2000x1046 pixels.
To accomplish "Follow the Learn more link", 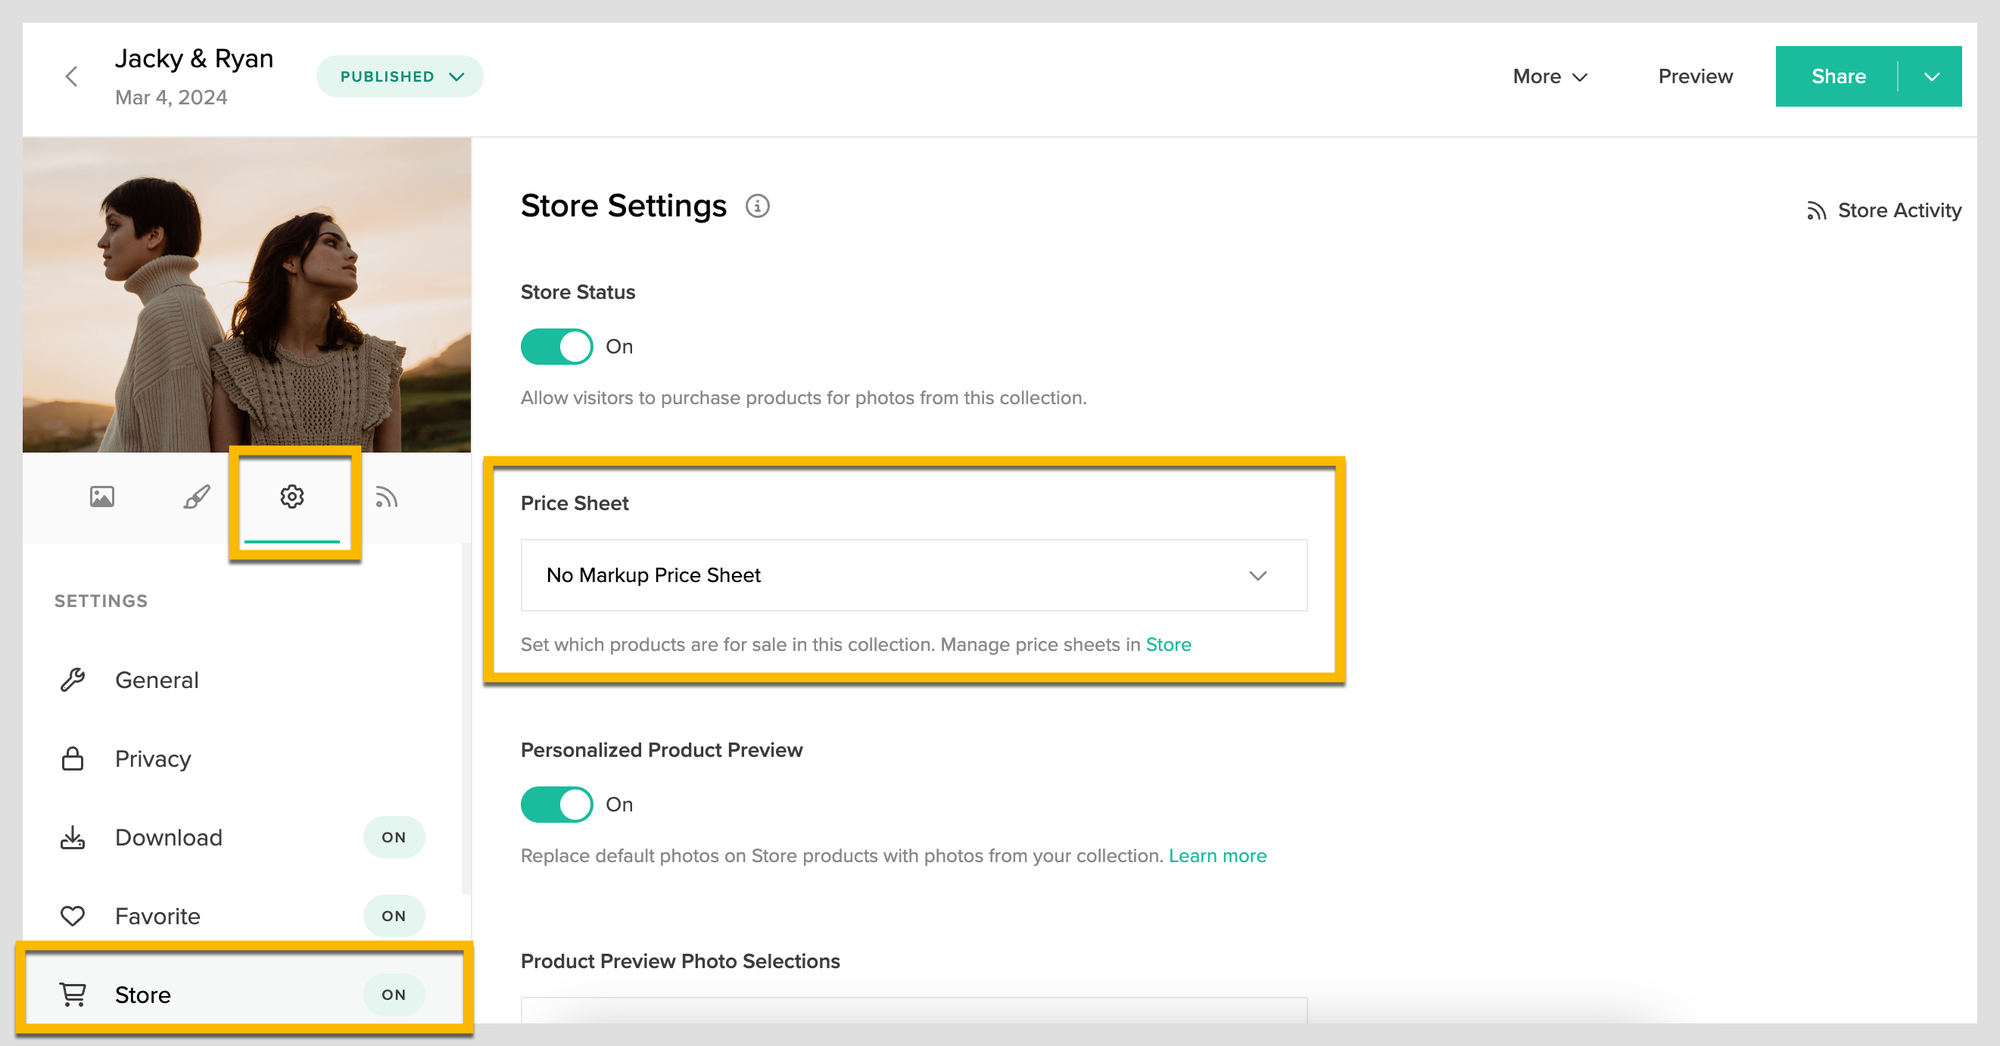I will tap(1217, 856).
